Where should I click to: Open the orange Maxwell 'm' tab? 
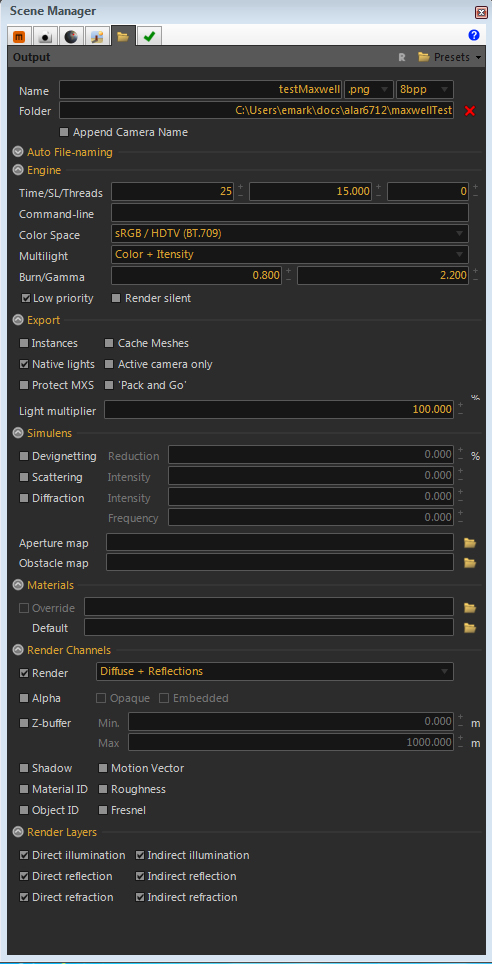click(19, 37)
